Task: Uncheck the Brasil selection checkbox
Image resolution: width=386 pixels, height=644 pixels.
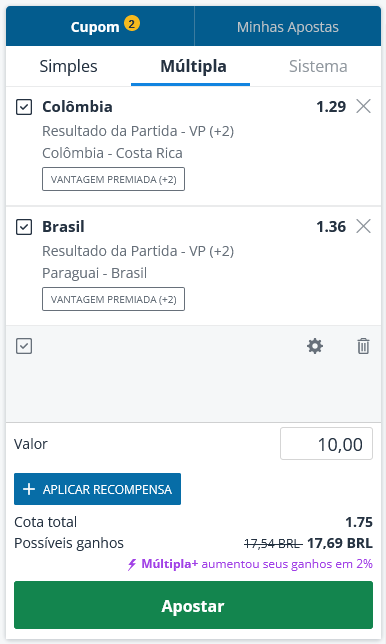Action: [x=24, y=227]
